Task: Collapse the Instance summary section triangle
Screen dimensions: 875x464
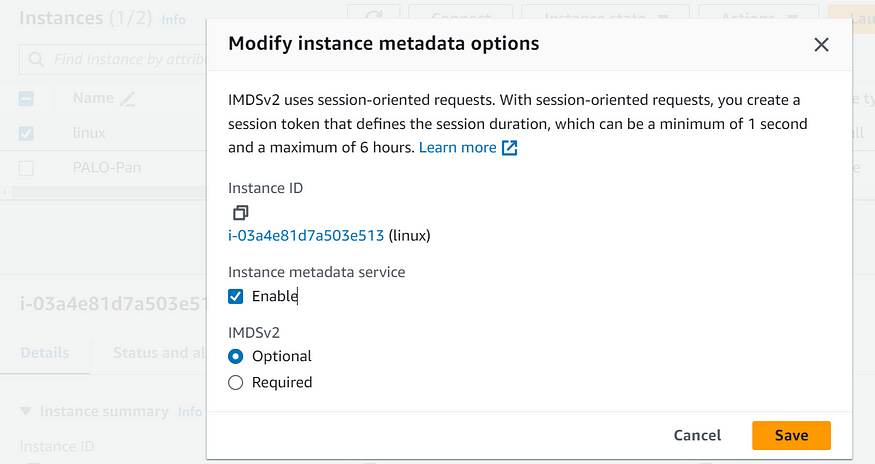Action: 26,412
